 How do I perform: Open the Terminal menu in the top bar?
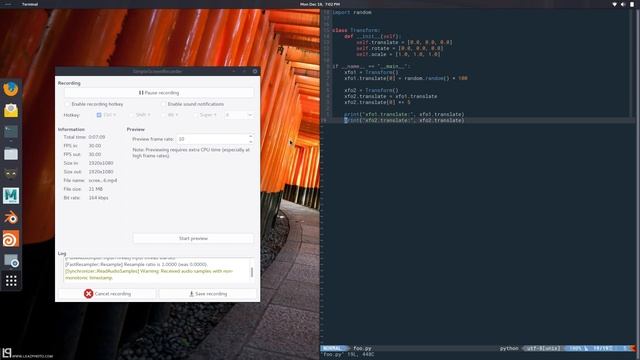(29, 4)
